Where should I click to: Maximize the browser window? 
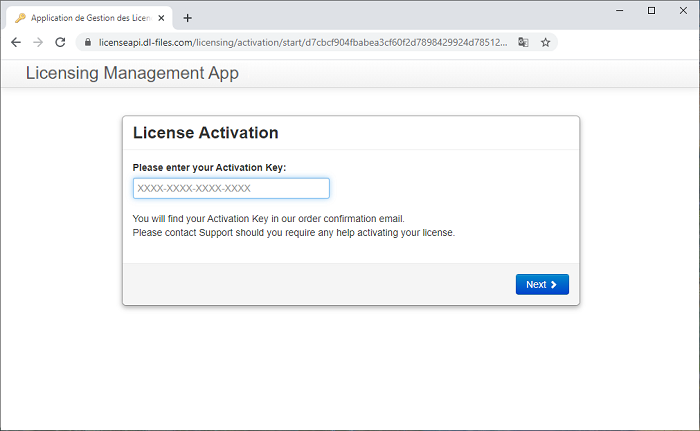coord(651,10)
